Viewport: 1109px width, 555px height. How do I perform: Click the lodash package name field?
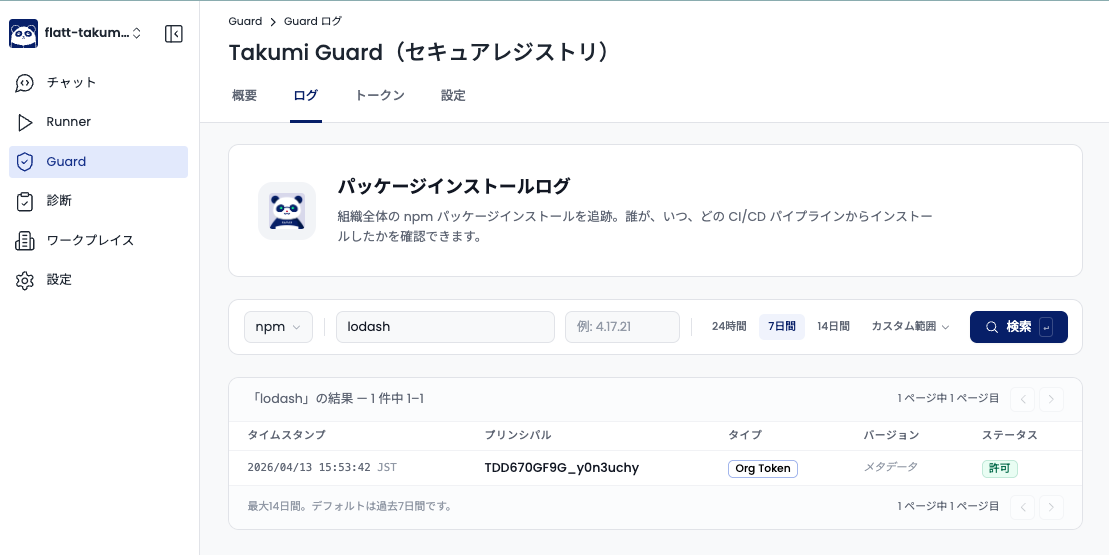pos(445,327)
